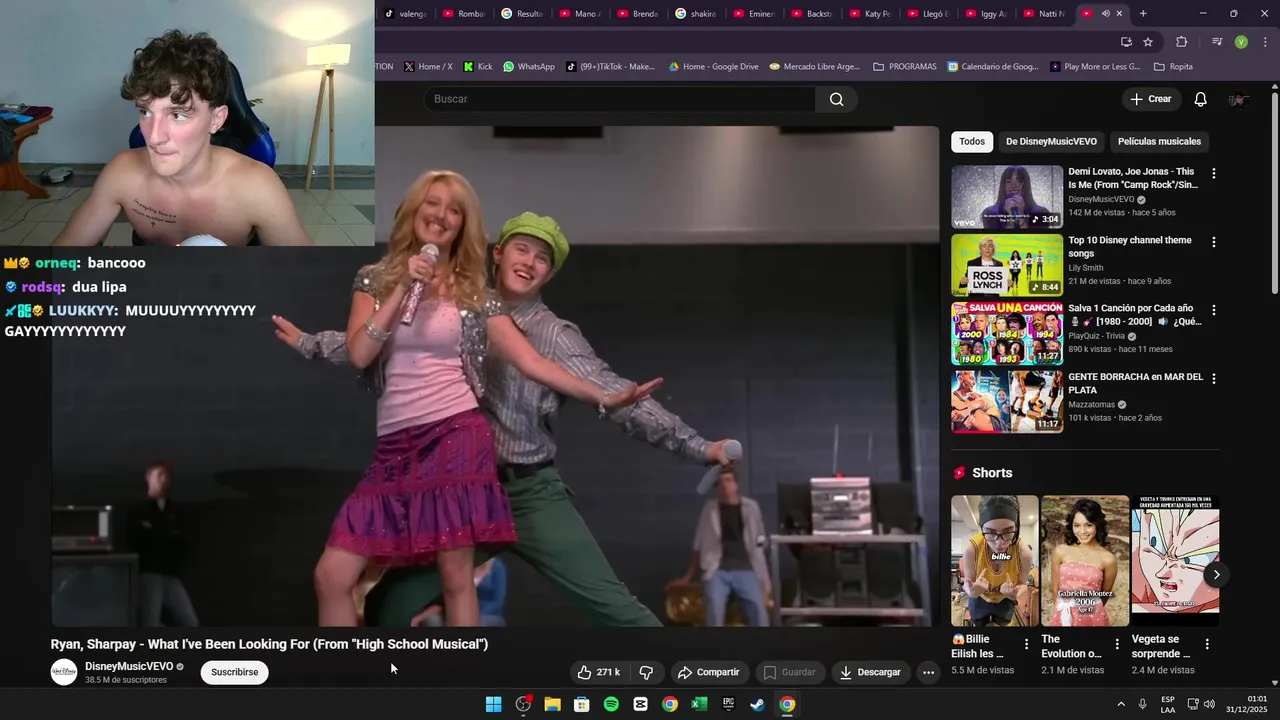Viewport: 1280px width, 720px height.
Task: Open a new browser tab
Action: tap(1143, 14)
